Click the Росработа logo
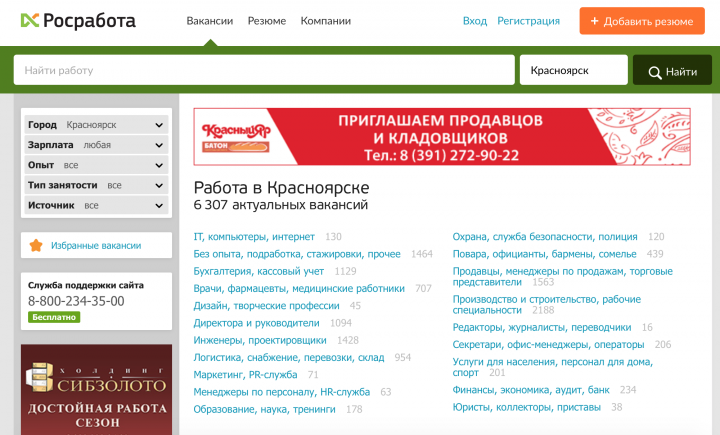 (78, 21)
